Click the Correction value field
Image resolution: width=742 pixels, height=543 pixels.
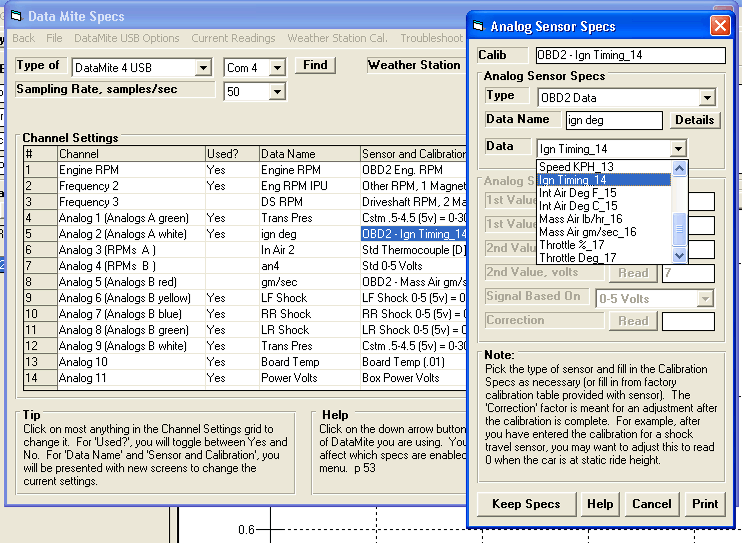coord(688,321)
